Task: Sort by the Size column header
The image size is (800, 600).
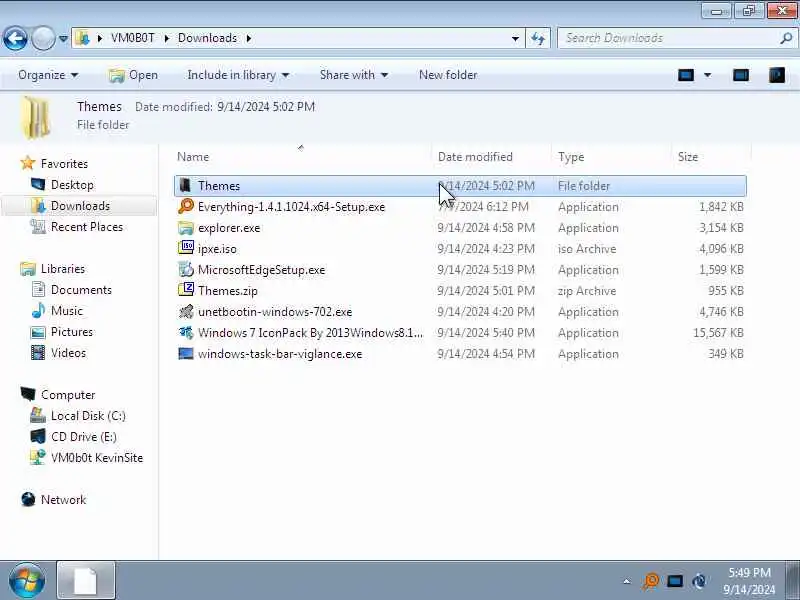Action: coord(711,157)
